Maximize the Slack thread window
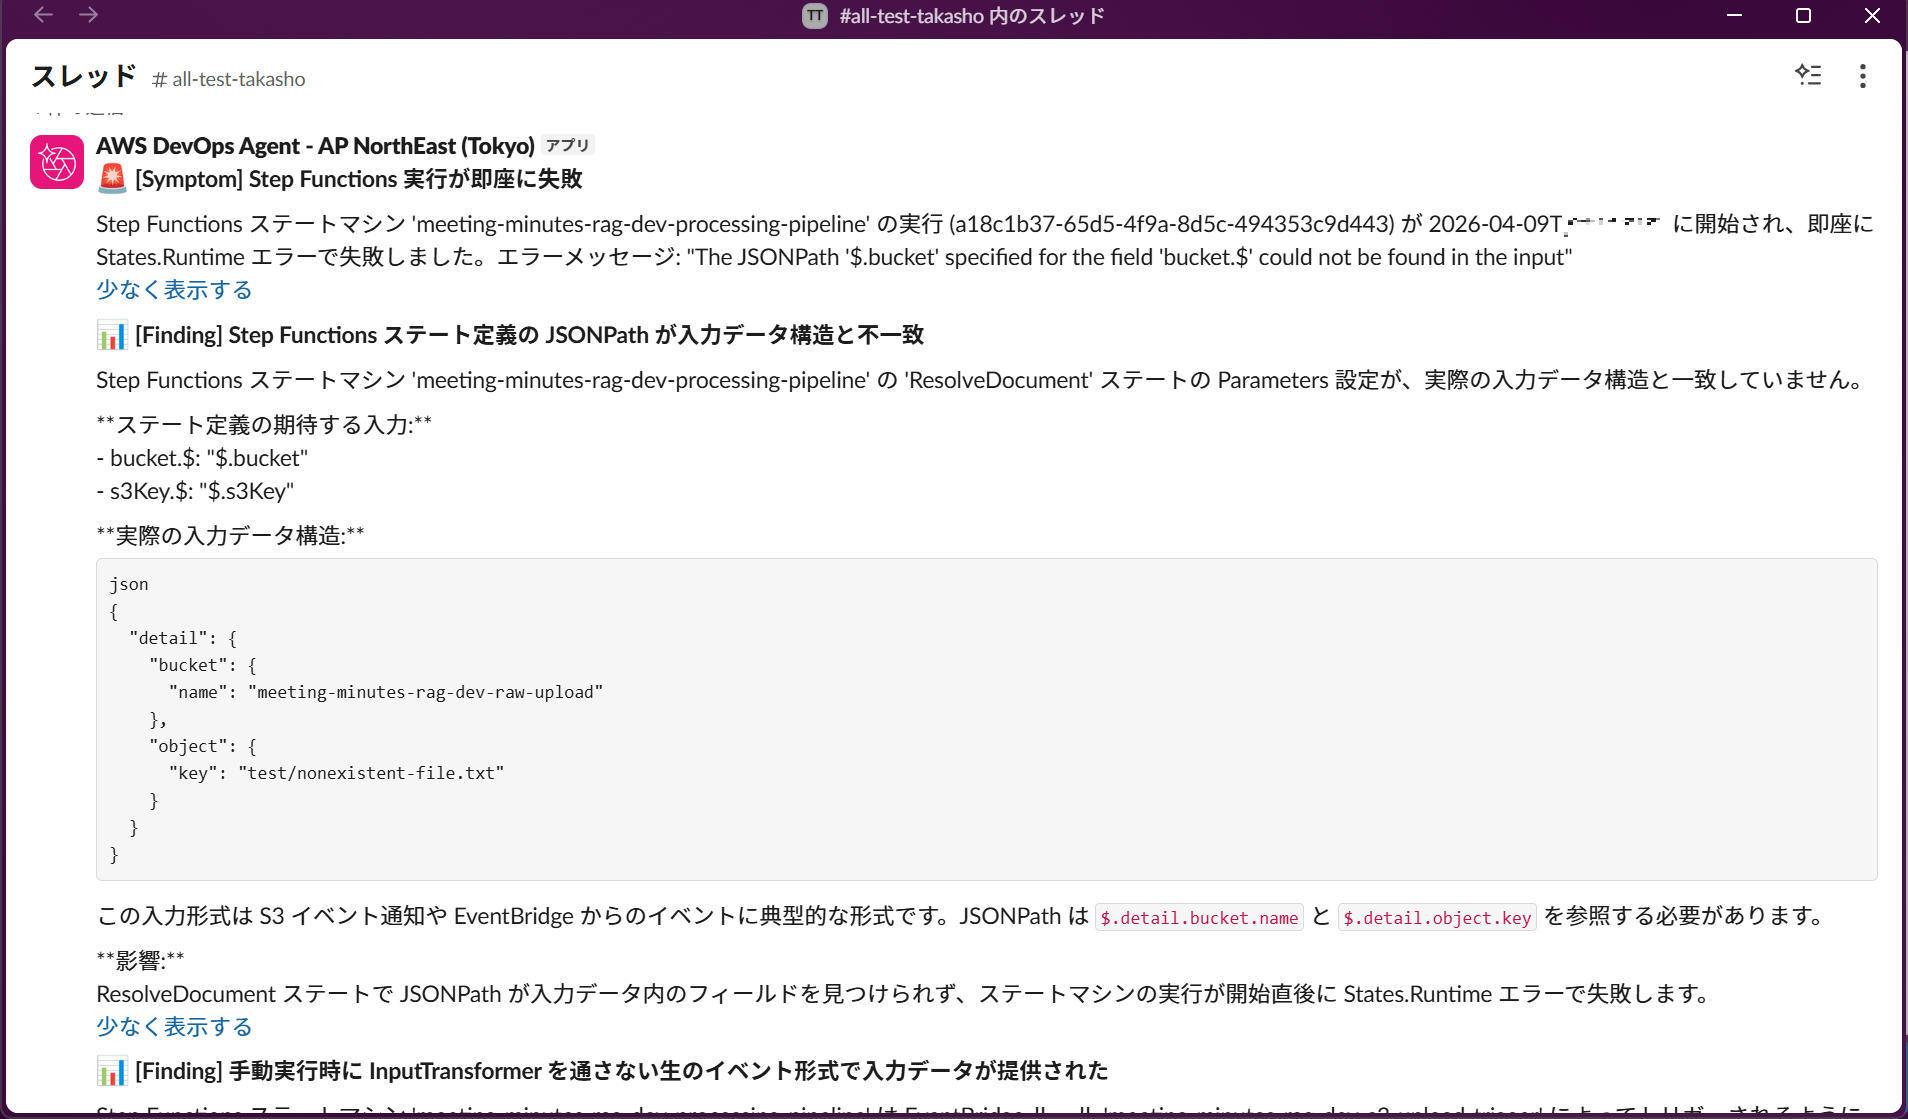This screenshot has height=1119, width=1908. click(1803, 16)
